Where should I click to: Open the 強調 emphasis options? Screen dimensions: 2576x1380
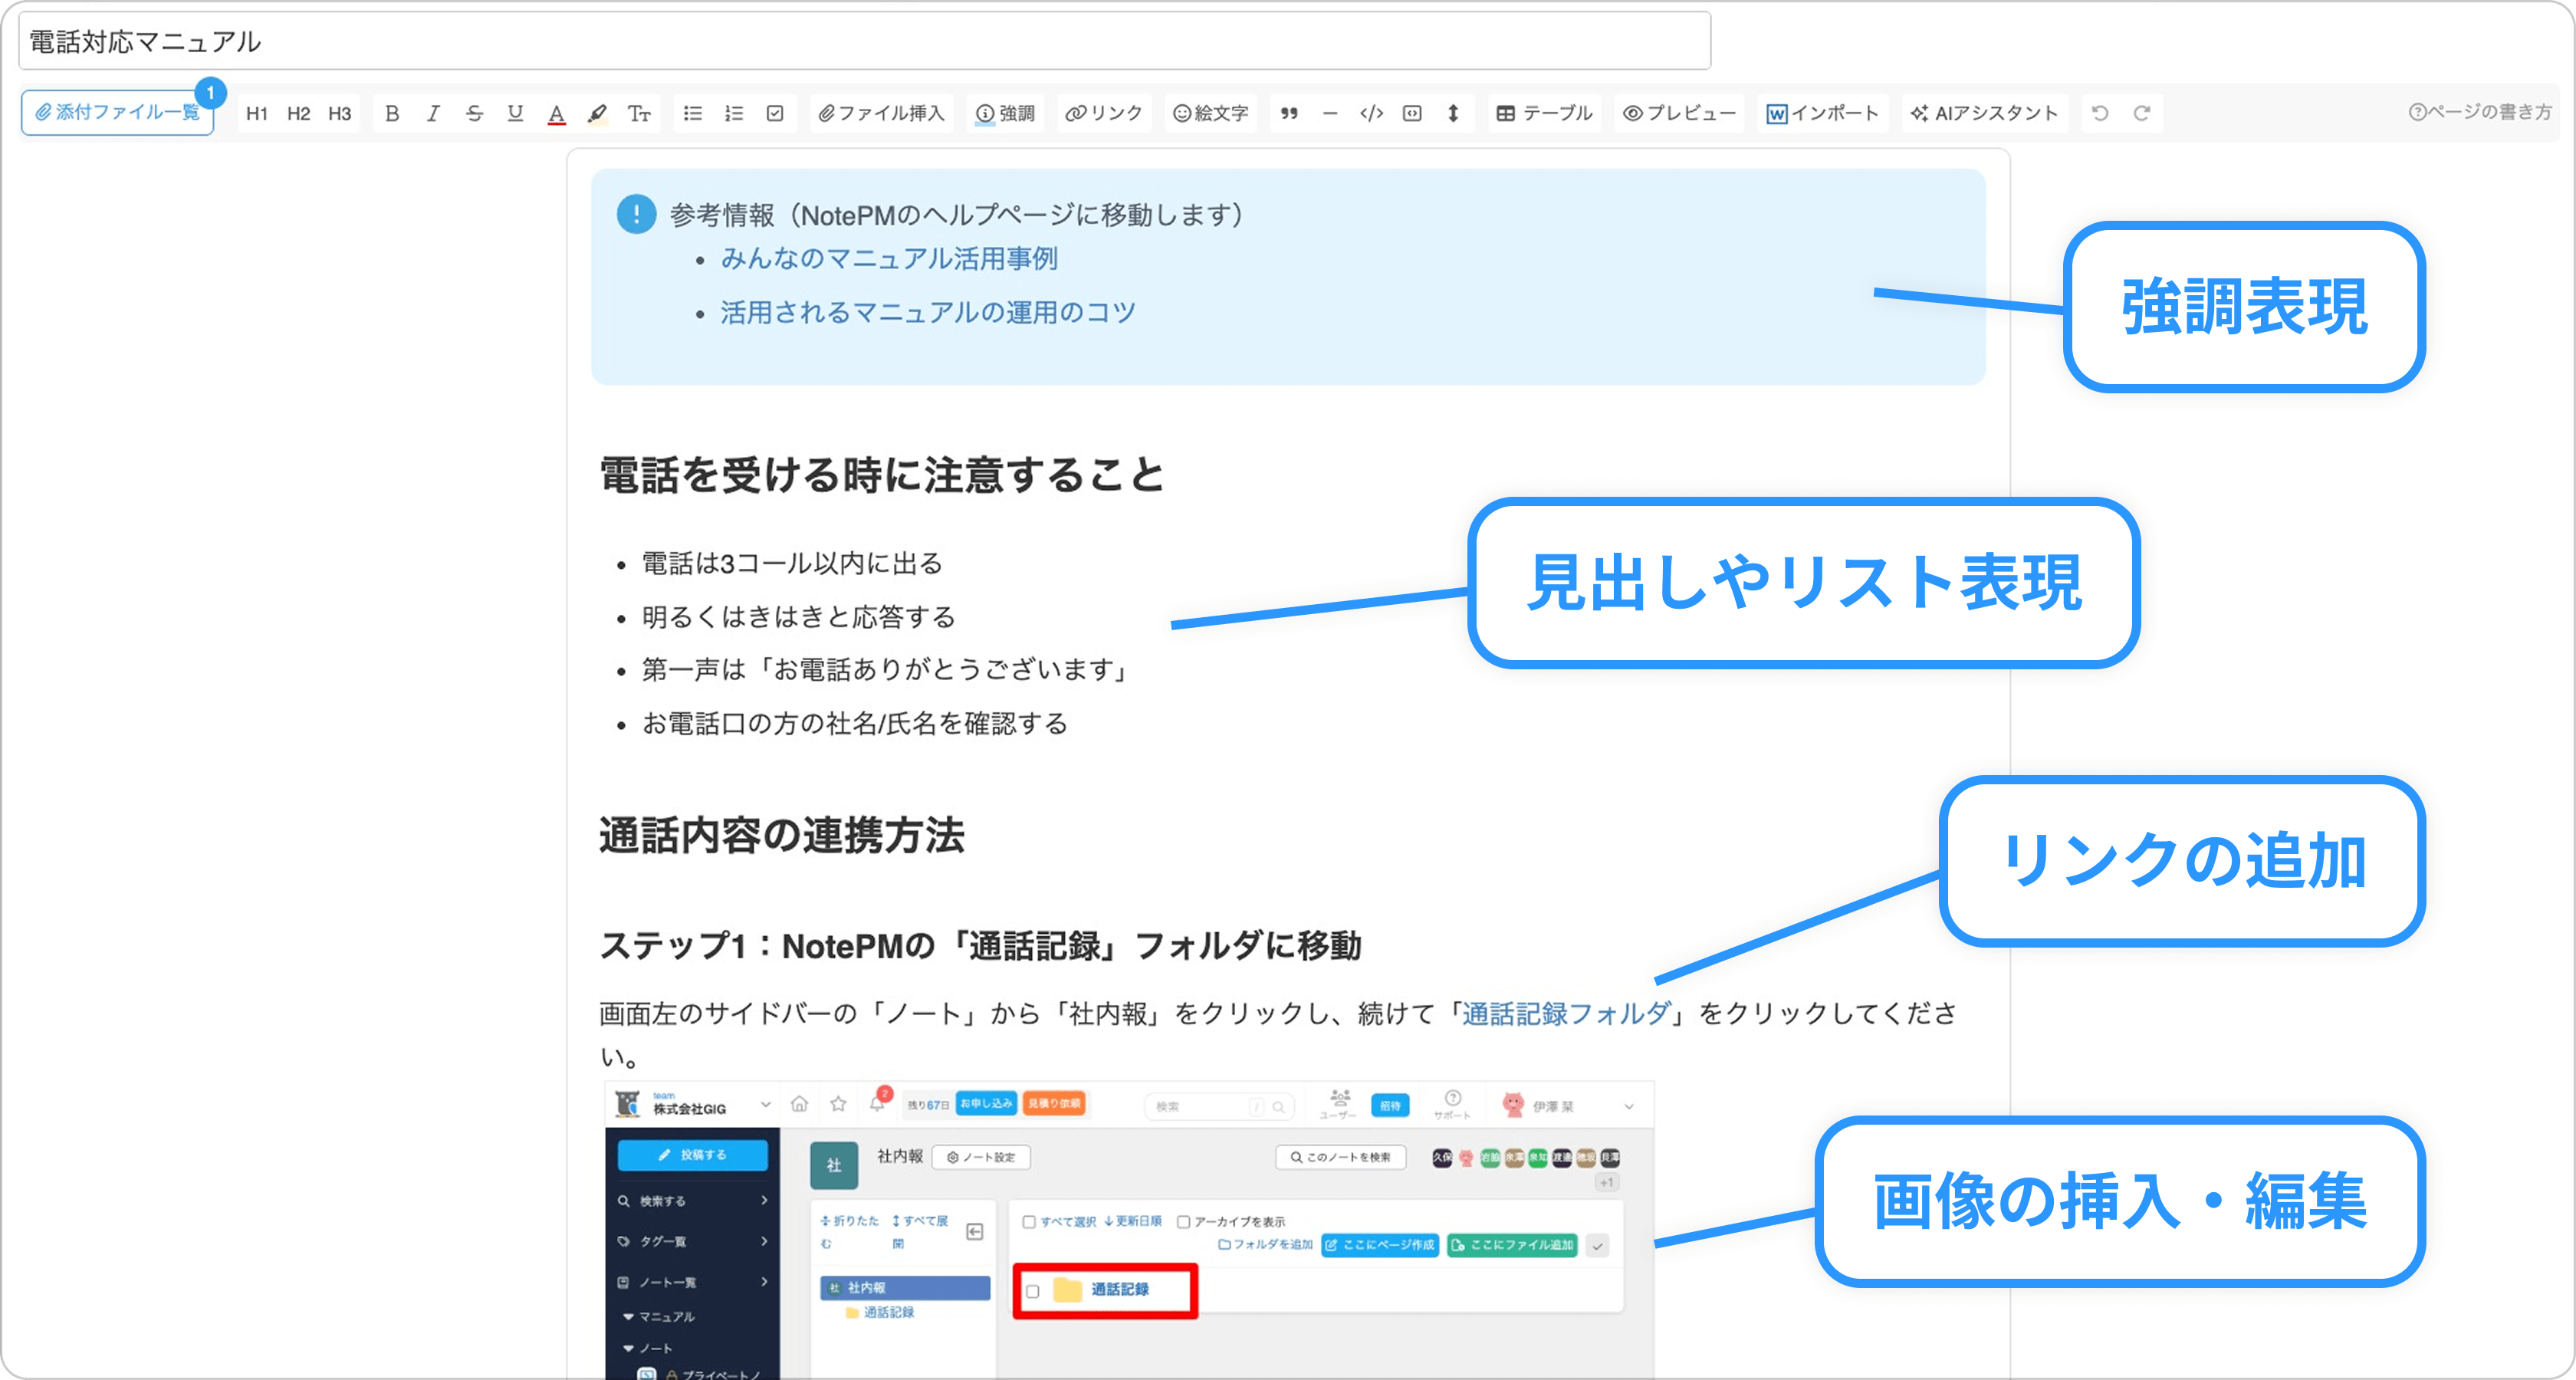(1005, 113)
